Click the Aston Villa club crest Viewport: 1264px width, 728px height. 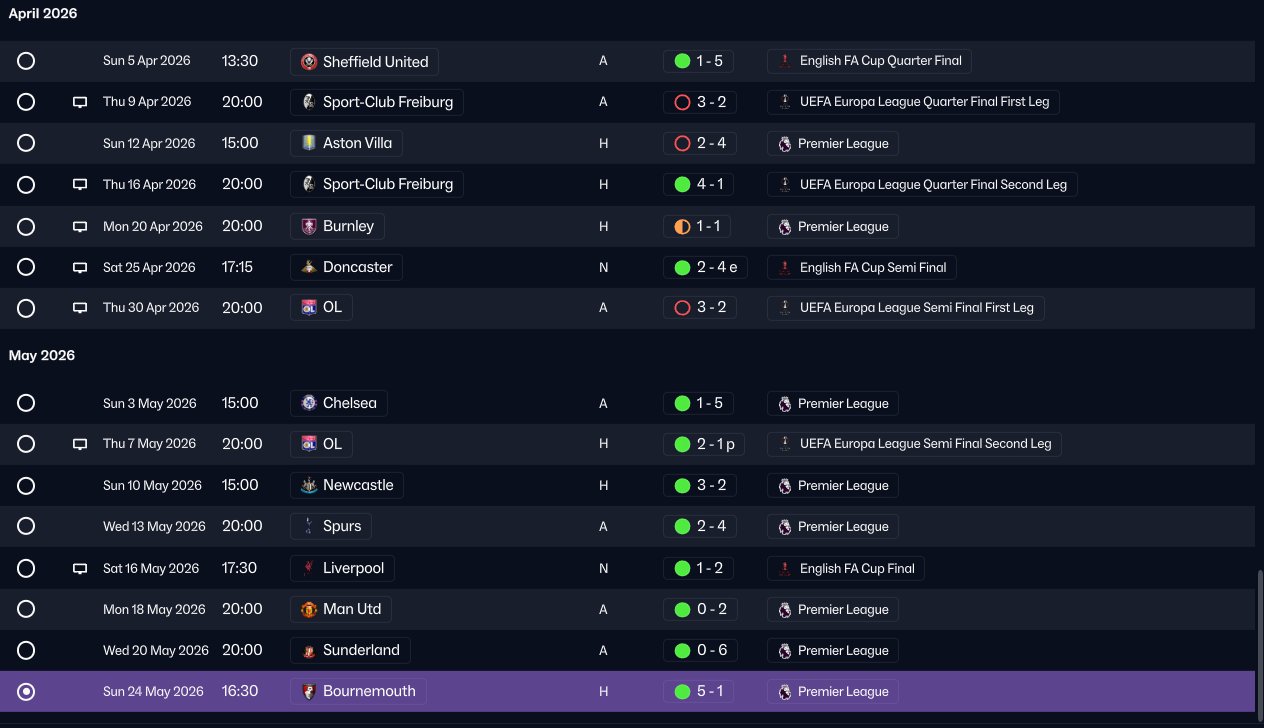(x=309, y=144)
